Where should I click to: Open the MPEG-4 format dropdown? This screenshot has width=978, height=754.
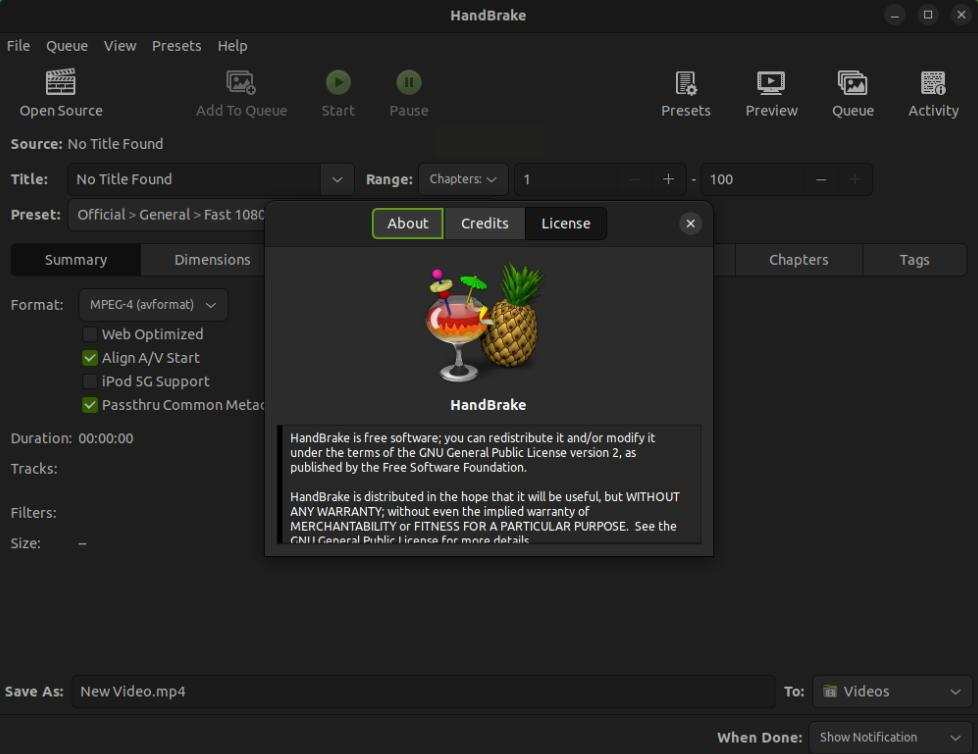153,305
